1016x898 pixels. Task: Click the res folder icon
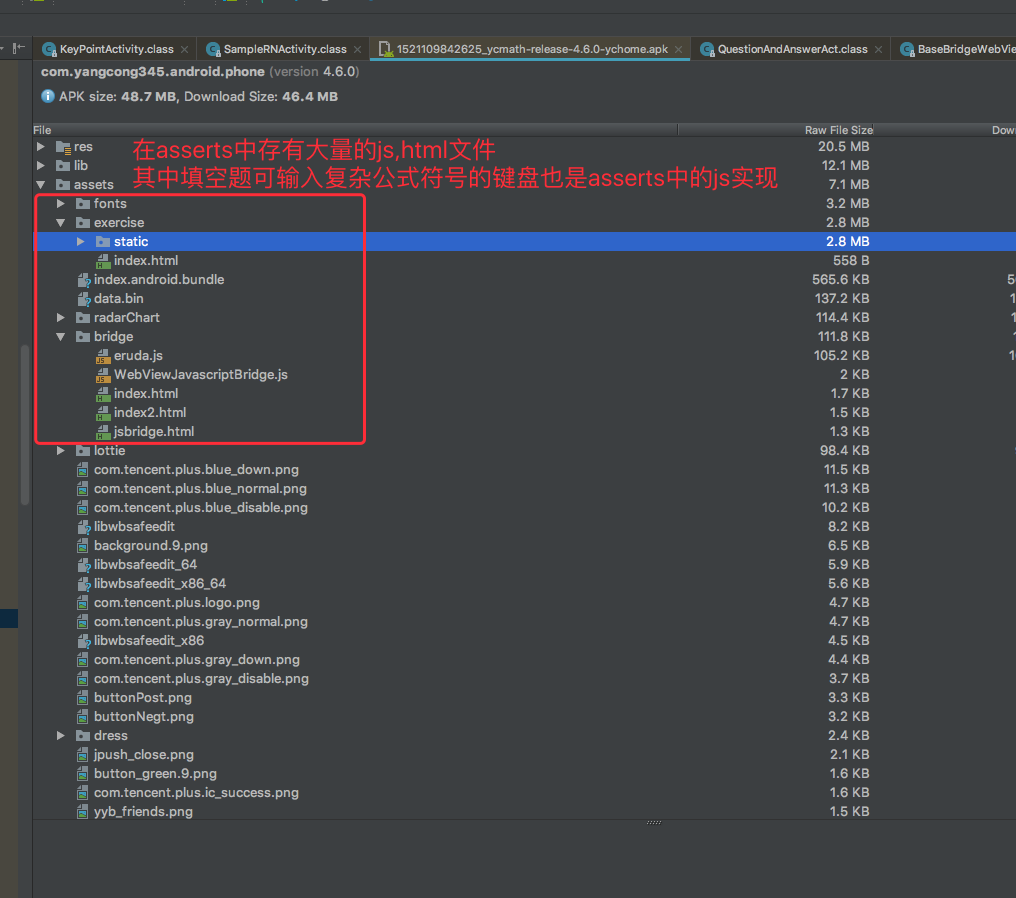coord(63,147)
